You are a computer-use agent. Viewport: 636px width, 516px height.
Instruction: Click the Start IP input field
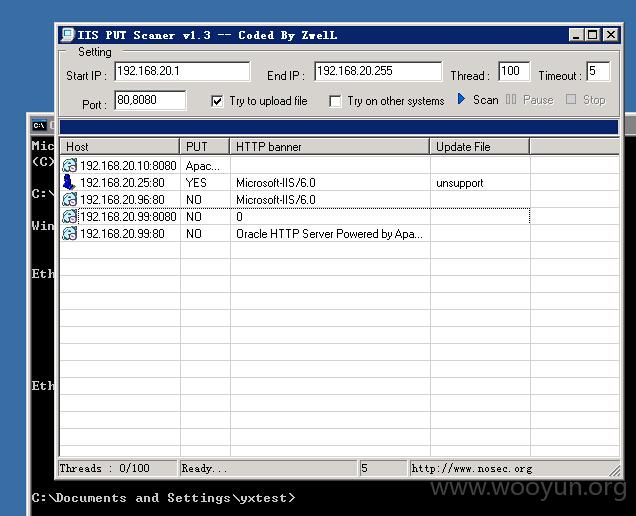pos(182,71)
